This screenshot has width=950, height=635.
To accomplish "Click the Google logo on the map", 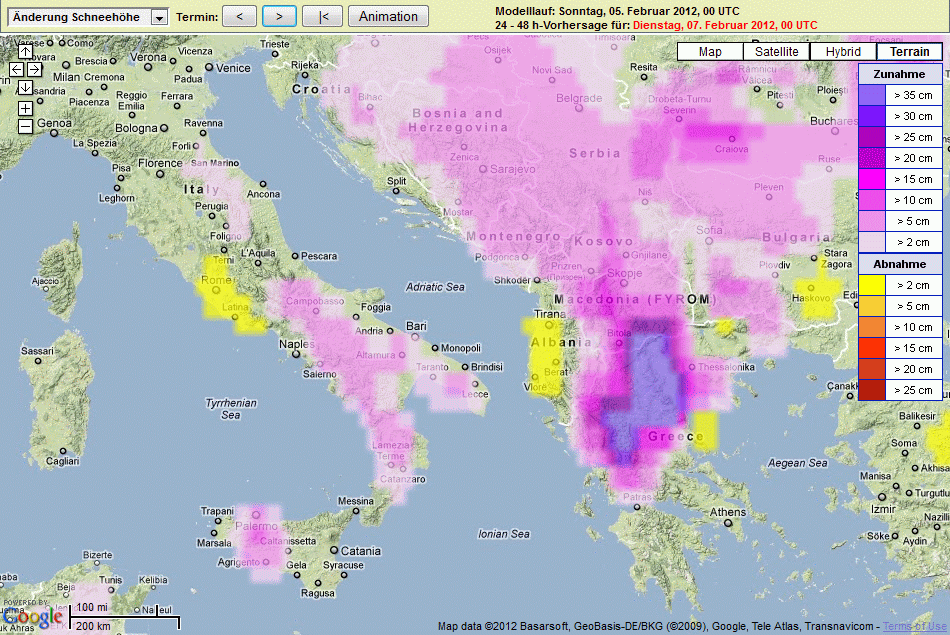I will [33, 618].
